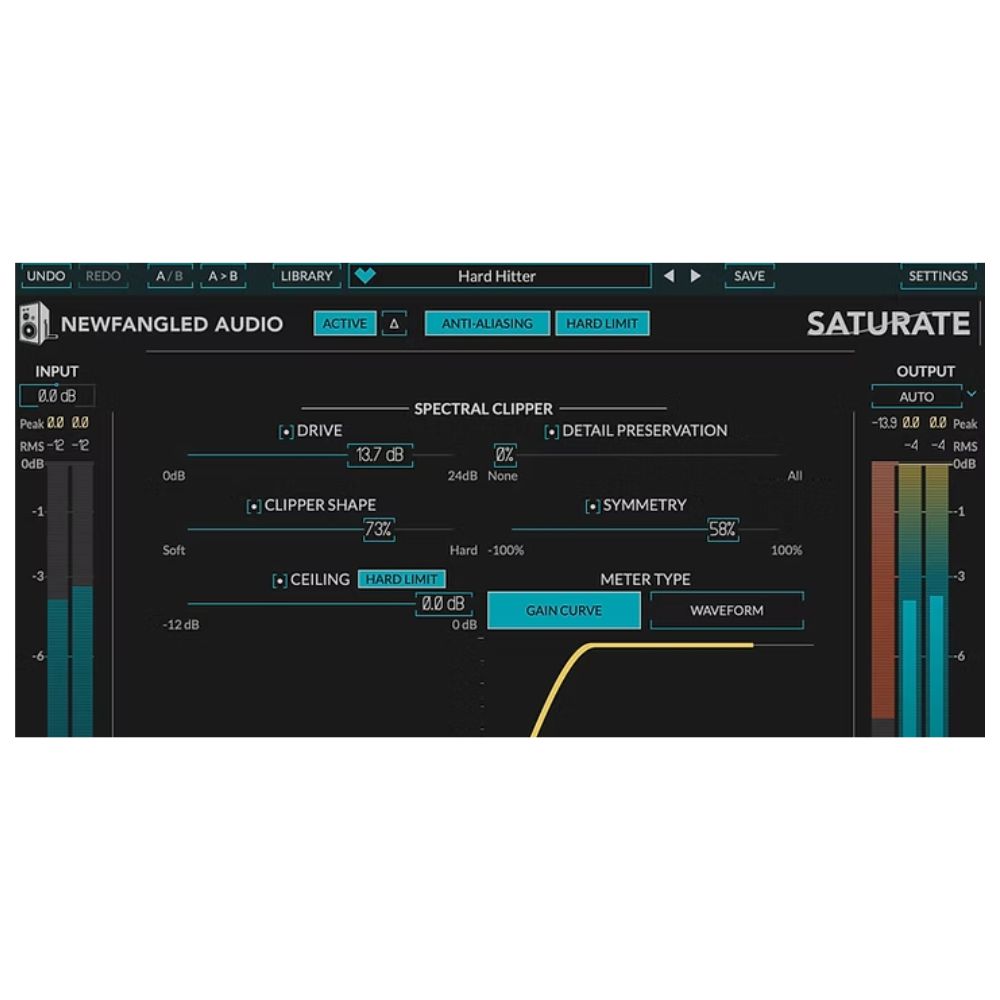Click the heart favorite icon beside the preset name
Viewport: 1000px width, 1000px height.
point(365,276)
